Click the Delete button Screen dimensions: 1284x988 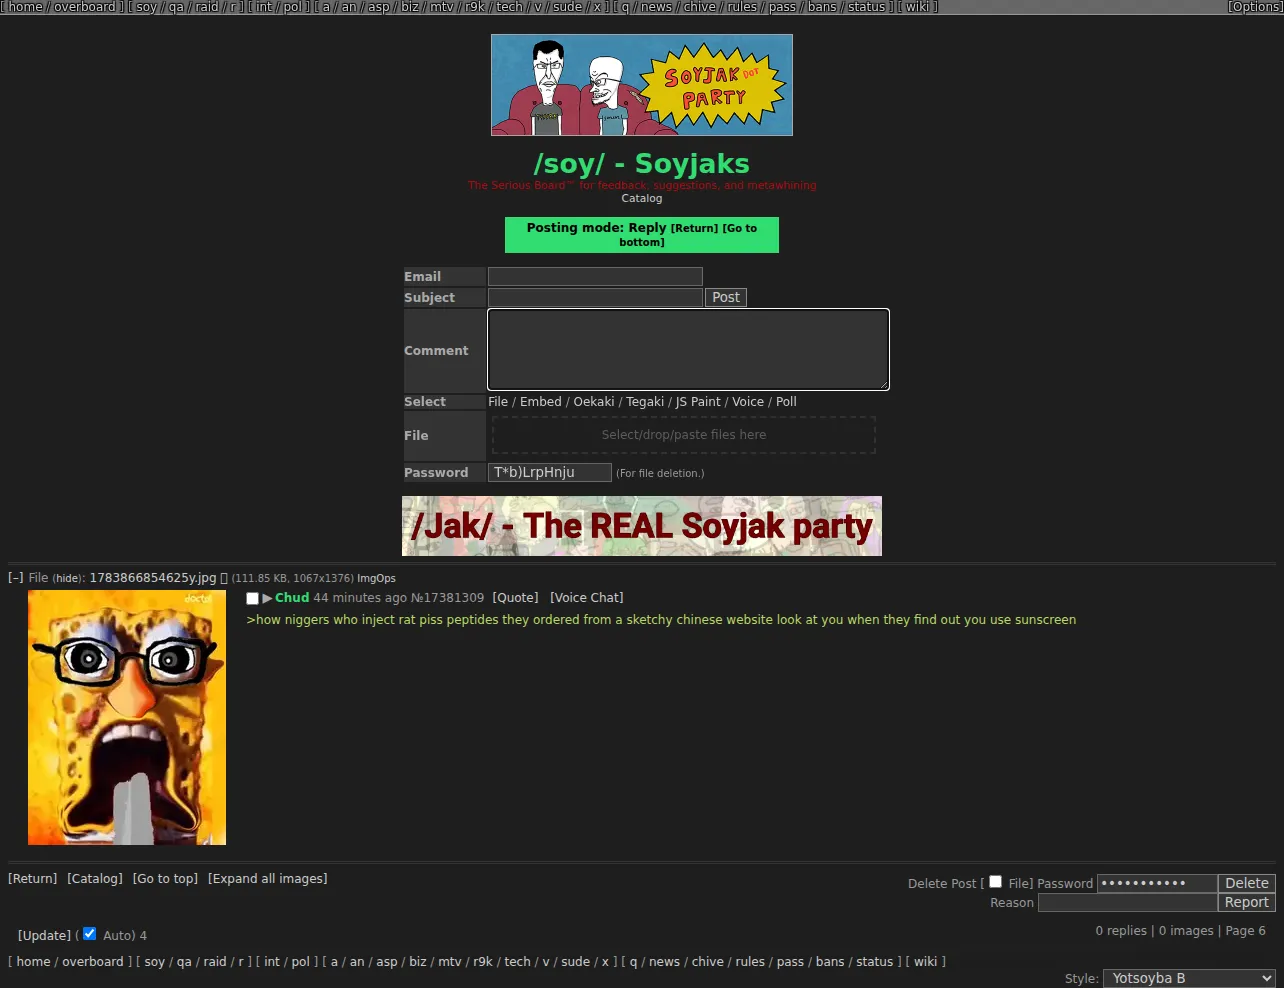[1247, 883]
